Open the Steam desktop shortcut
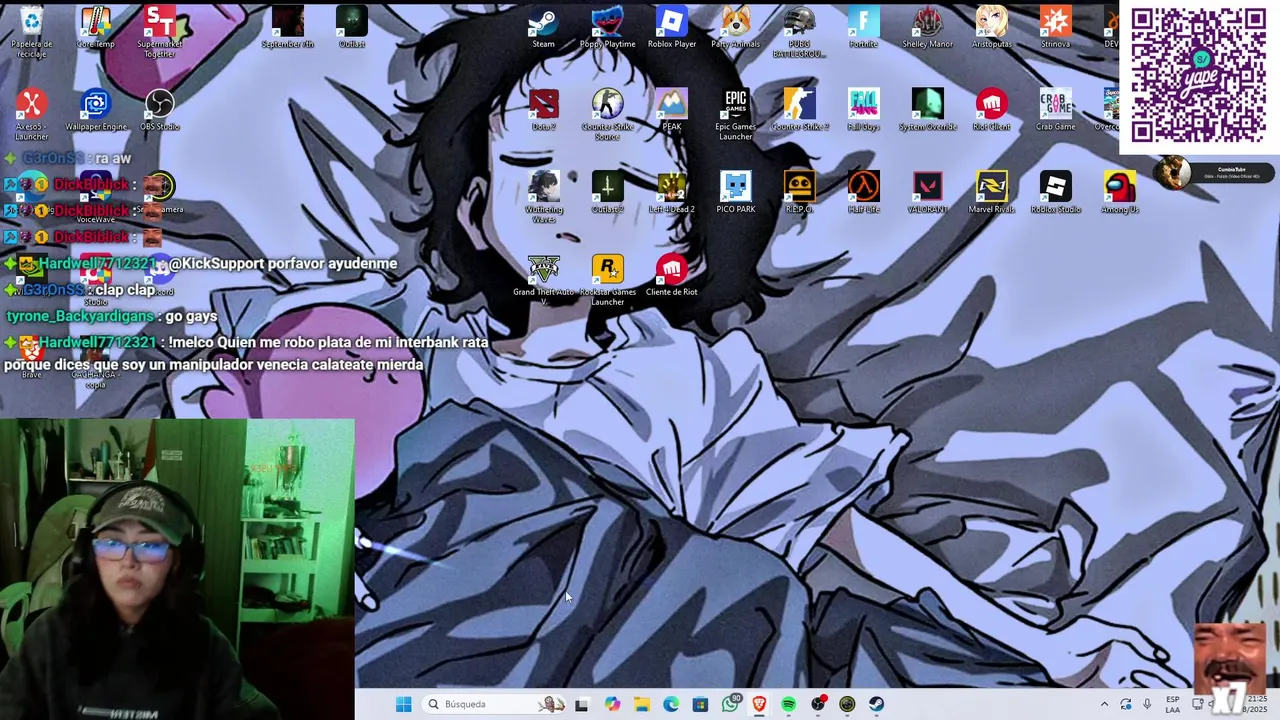Screen dimensions: 1280x720 (x=543, y=27)
